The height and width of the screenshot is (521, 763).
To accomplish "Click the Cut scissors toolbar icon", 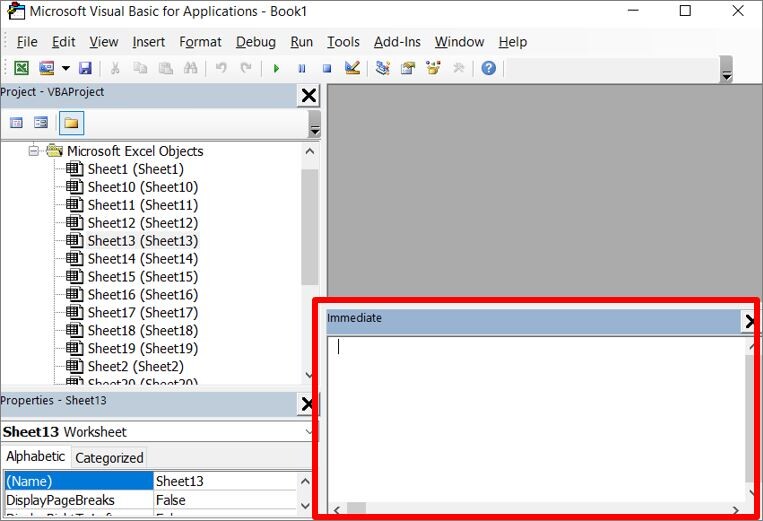I will click(115, 68).
